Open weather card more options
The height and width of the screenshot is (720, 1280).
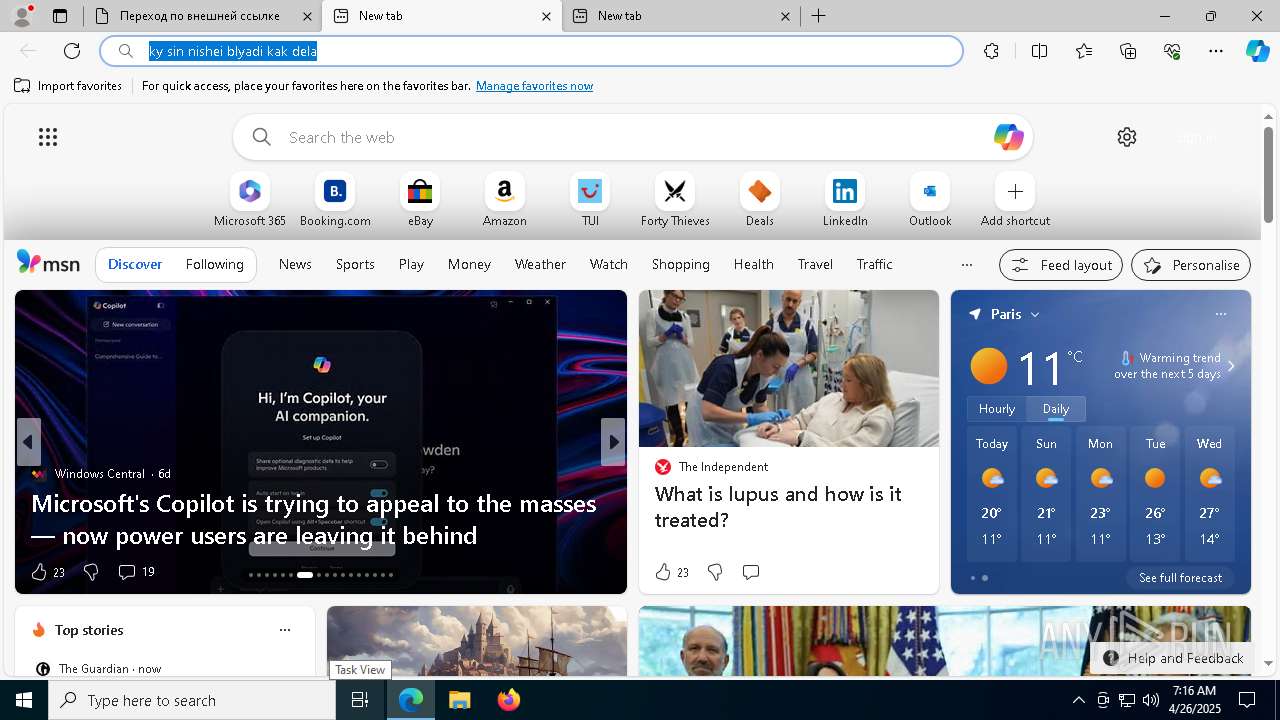1220,314
